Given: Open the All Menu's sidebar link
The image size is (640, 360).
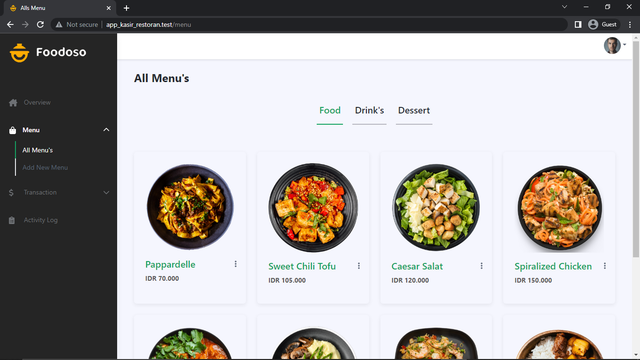Looking at the screenshot, I should click(38, 150).
